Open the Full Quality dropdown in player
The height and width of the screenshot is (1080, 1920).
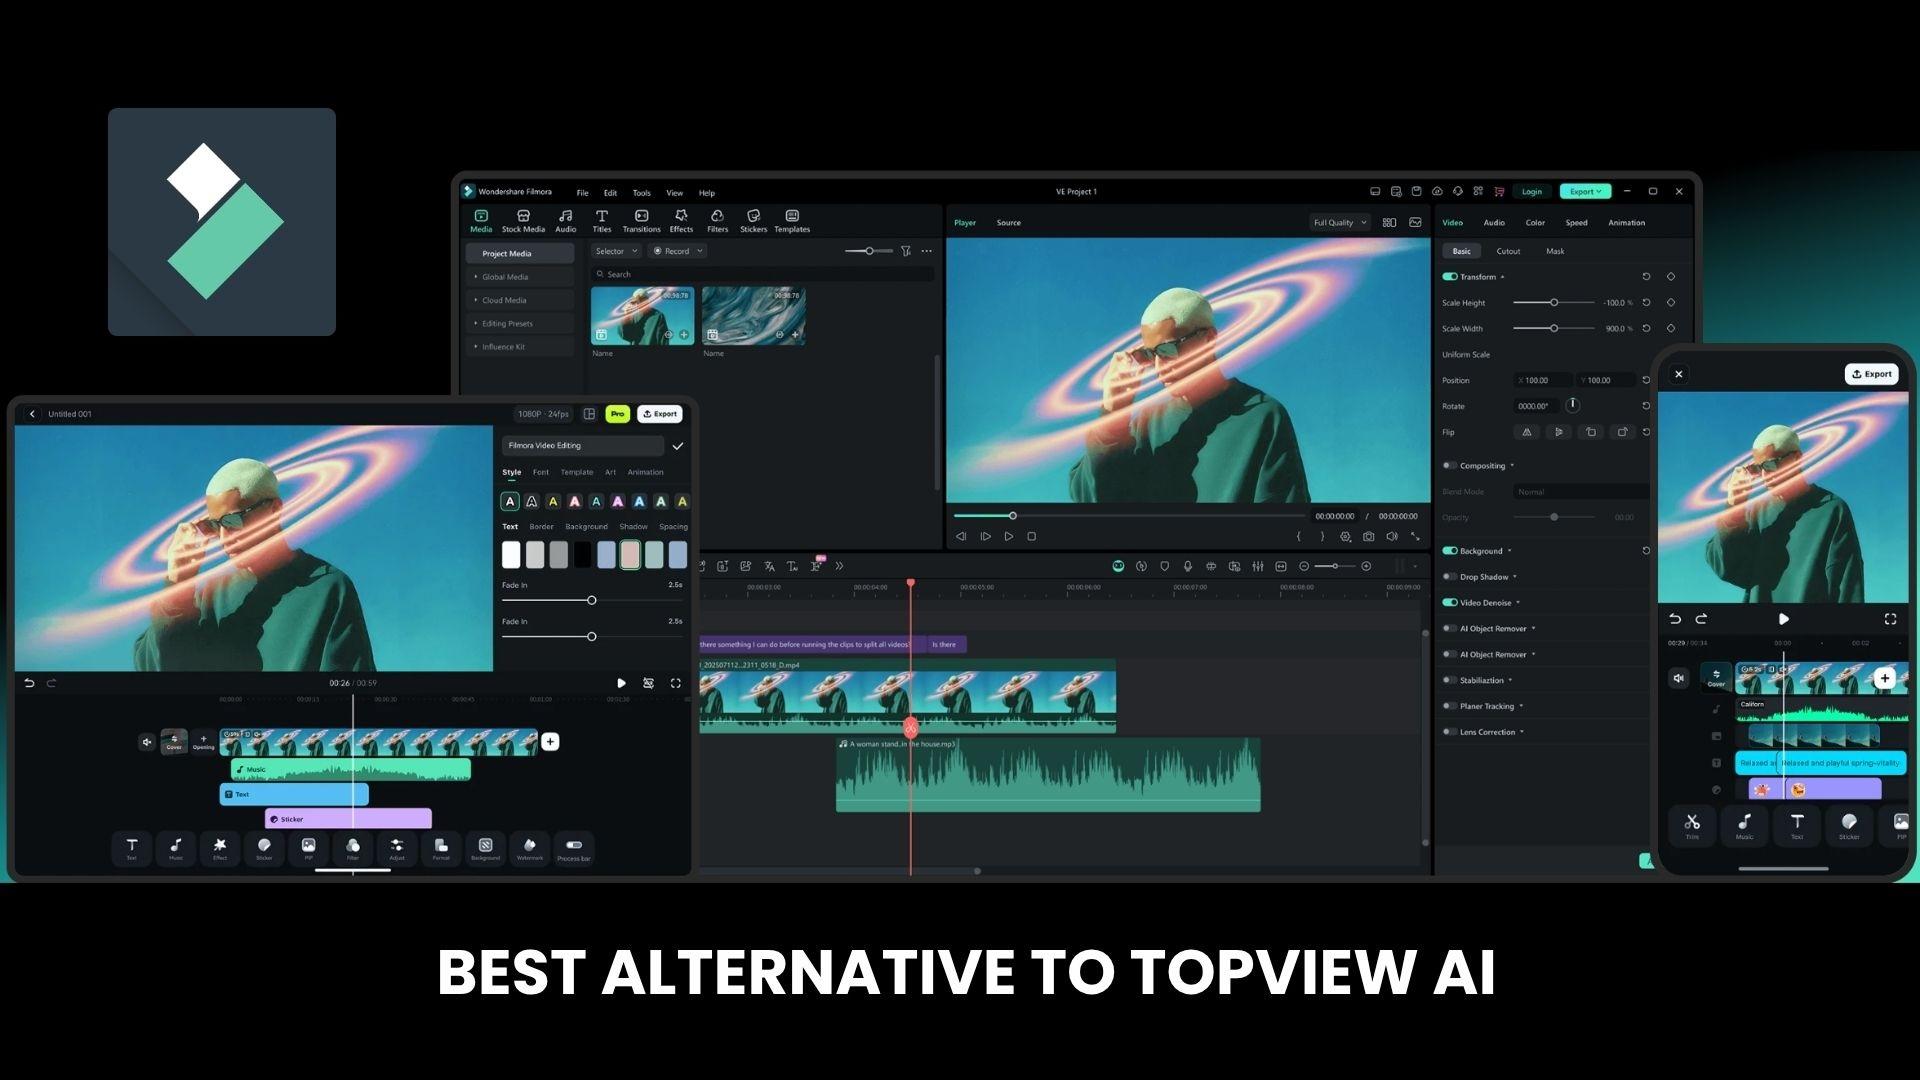(1340, 223)
